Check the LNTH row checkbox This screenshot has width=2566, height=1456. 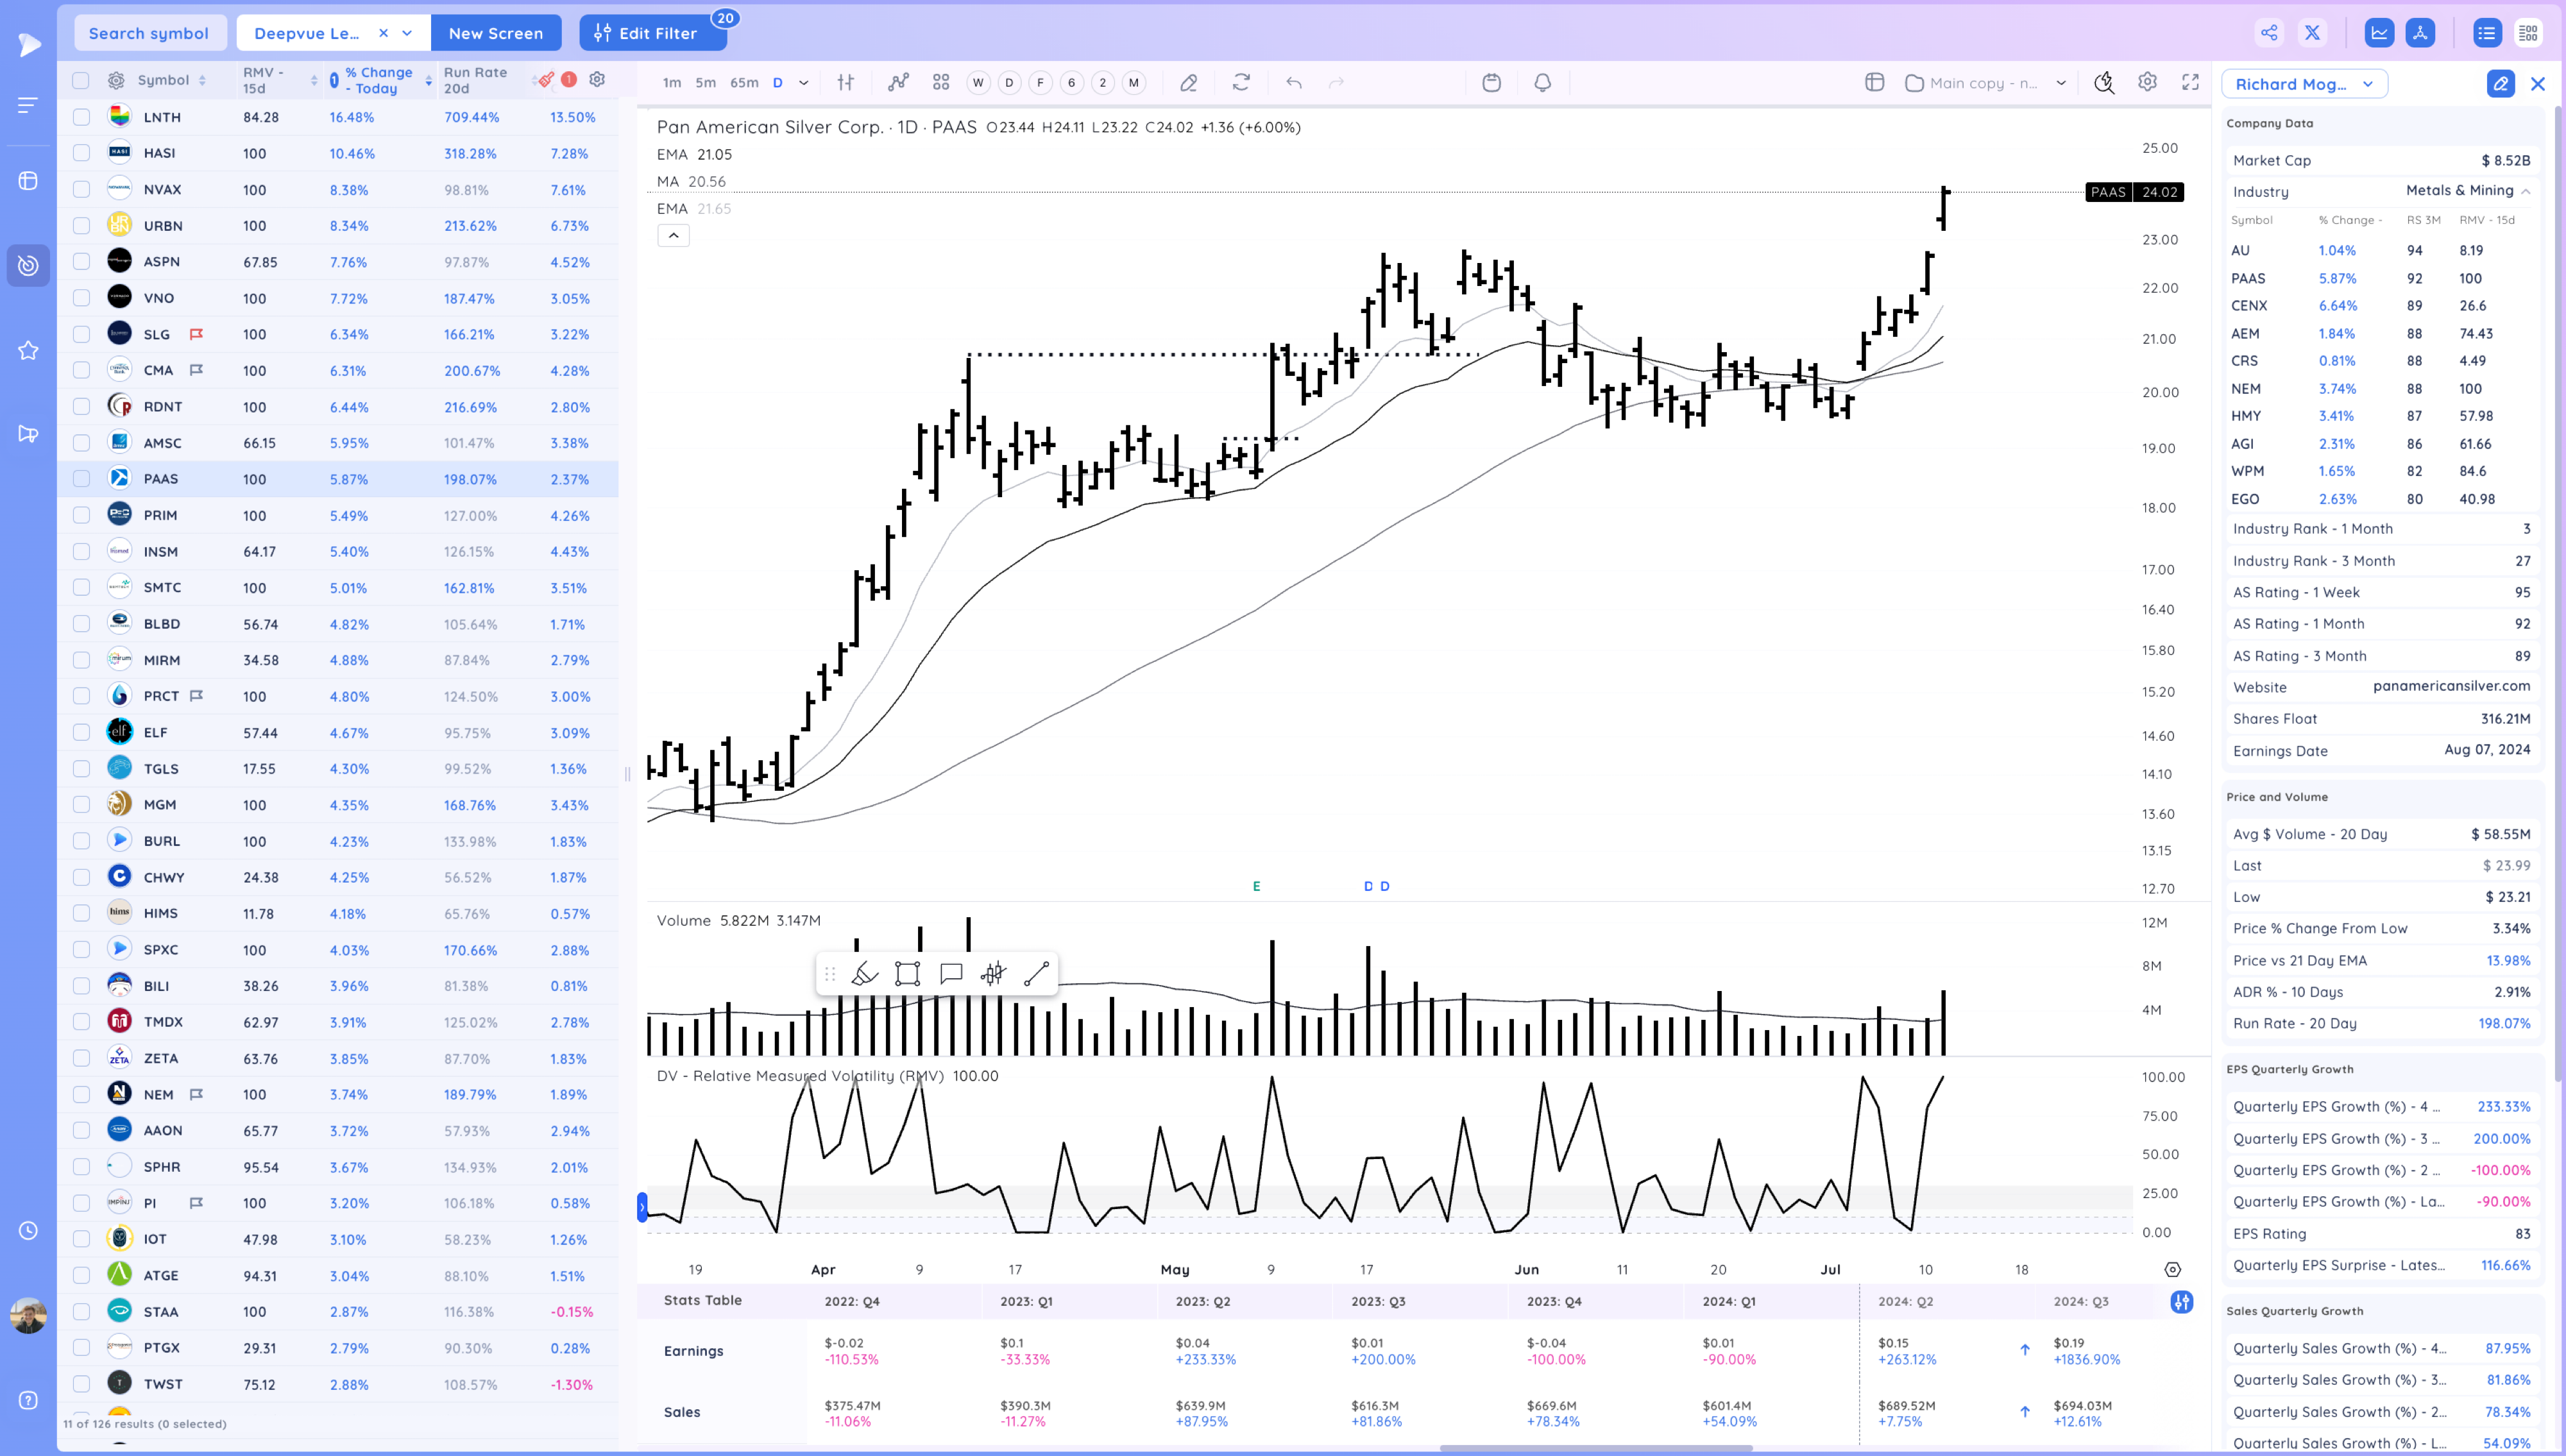pyautogui.click(x=81, y=117)
